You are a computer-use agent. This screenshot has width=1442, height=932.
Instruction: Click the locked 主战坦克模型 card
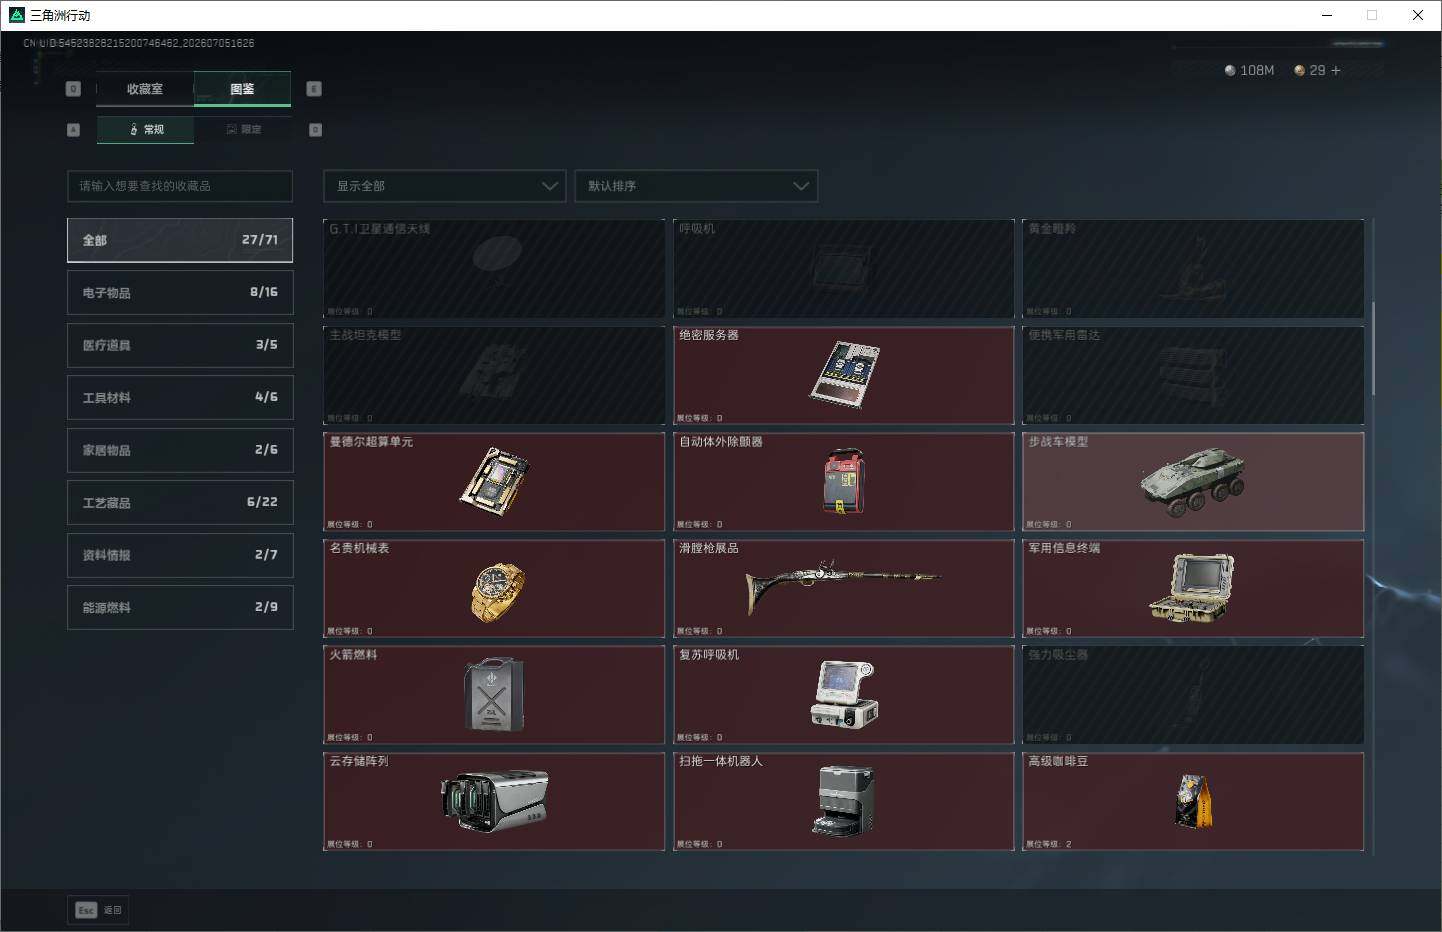494,375
